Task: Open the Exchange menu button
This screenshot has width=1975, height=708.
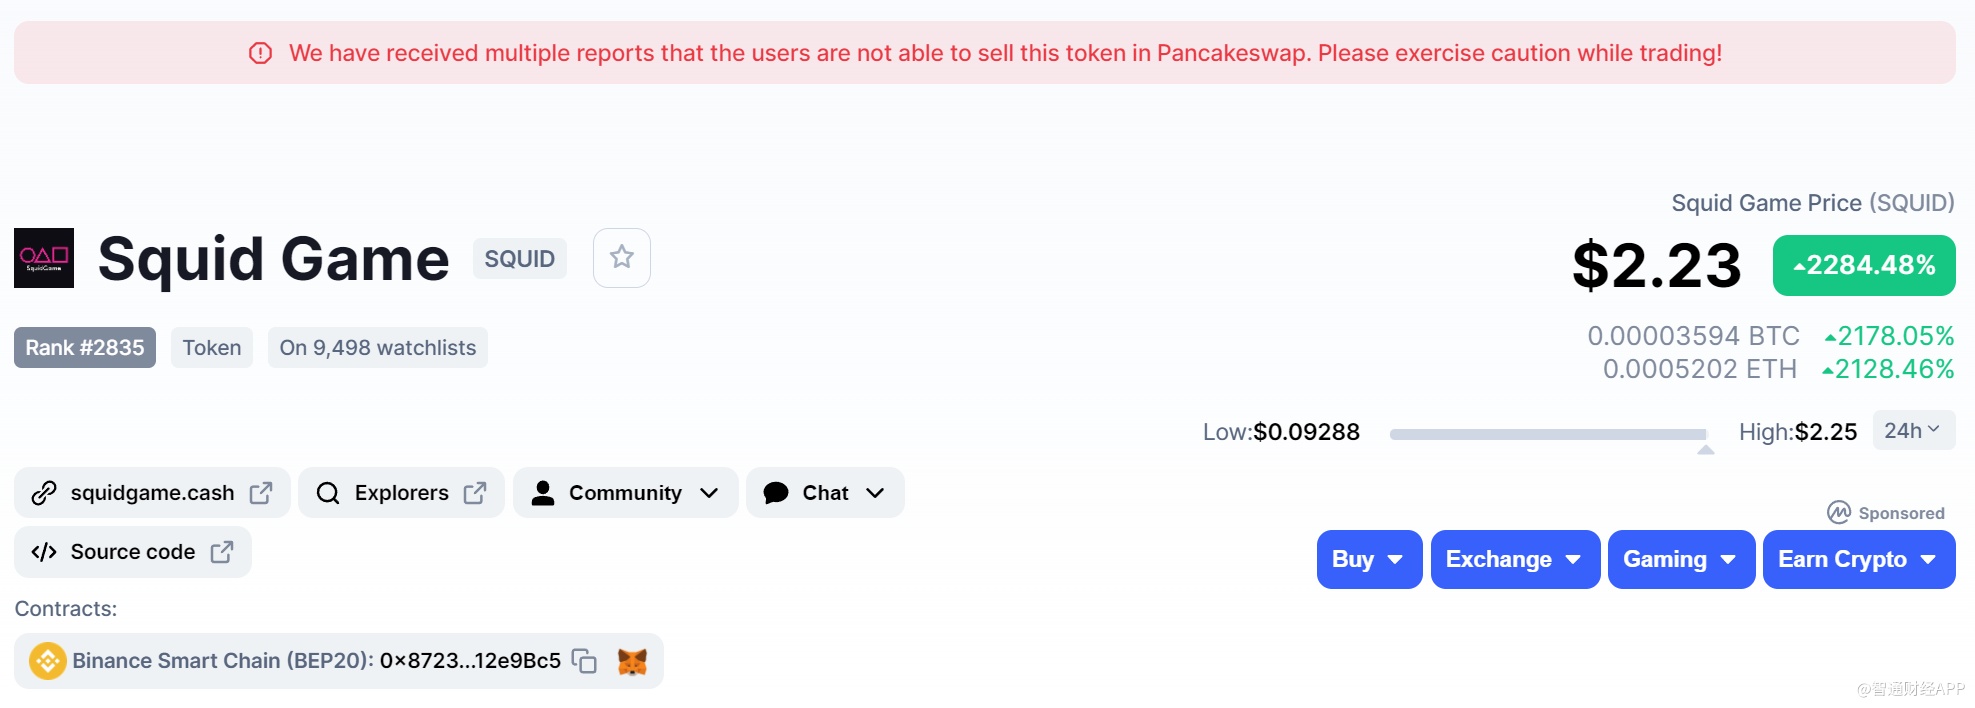Action: tap(1514, 560)
